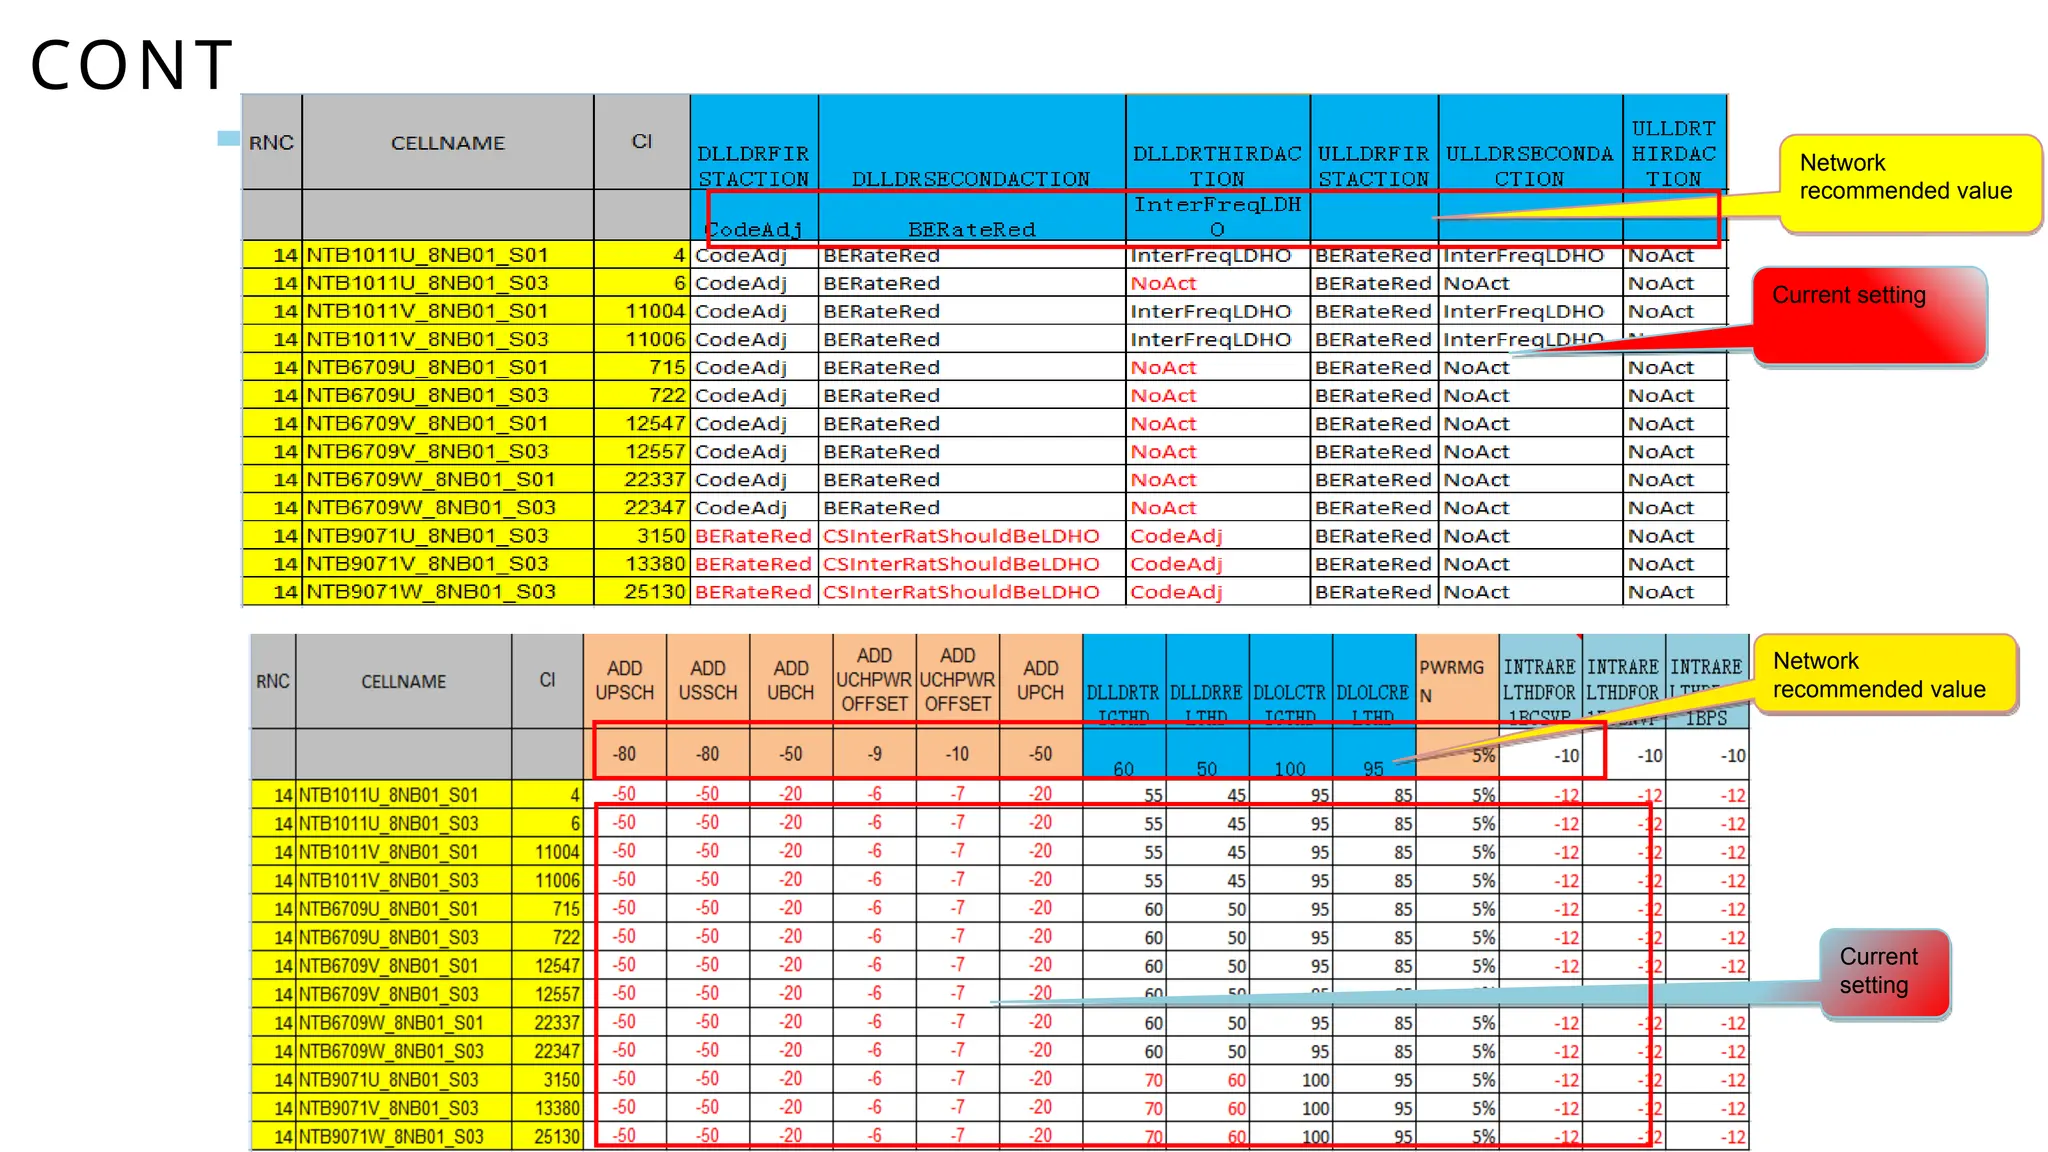Click CSInterRatShouldBeLDHO in NTB9071W_8NB01_S03 row
2048x1152 pixels.
[961, 591]
